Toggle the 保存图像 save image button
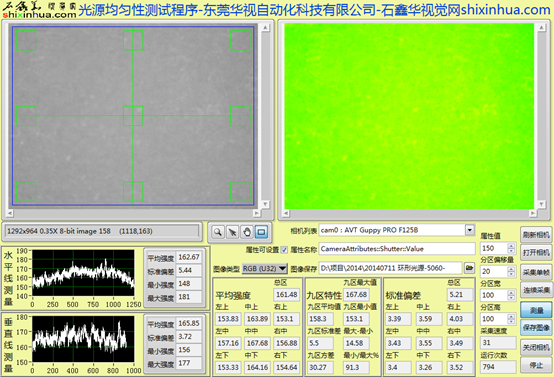This screenshot has width=554, height=377. pyautogui.click(x=536, y=328)
